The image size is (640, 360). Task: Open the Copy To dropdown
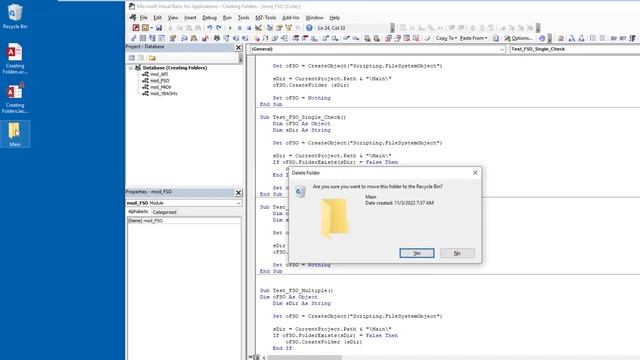446,38
